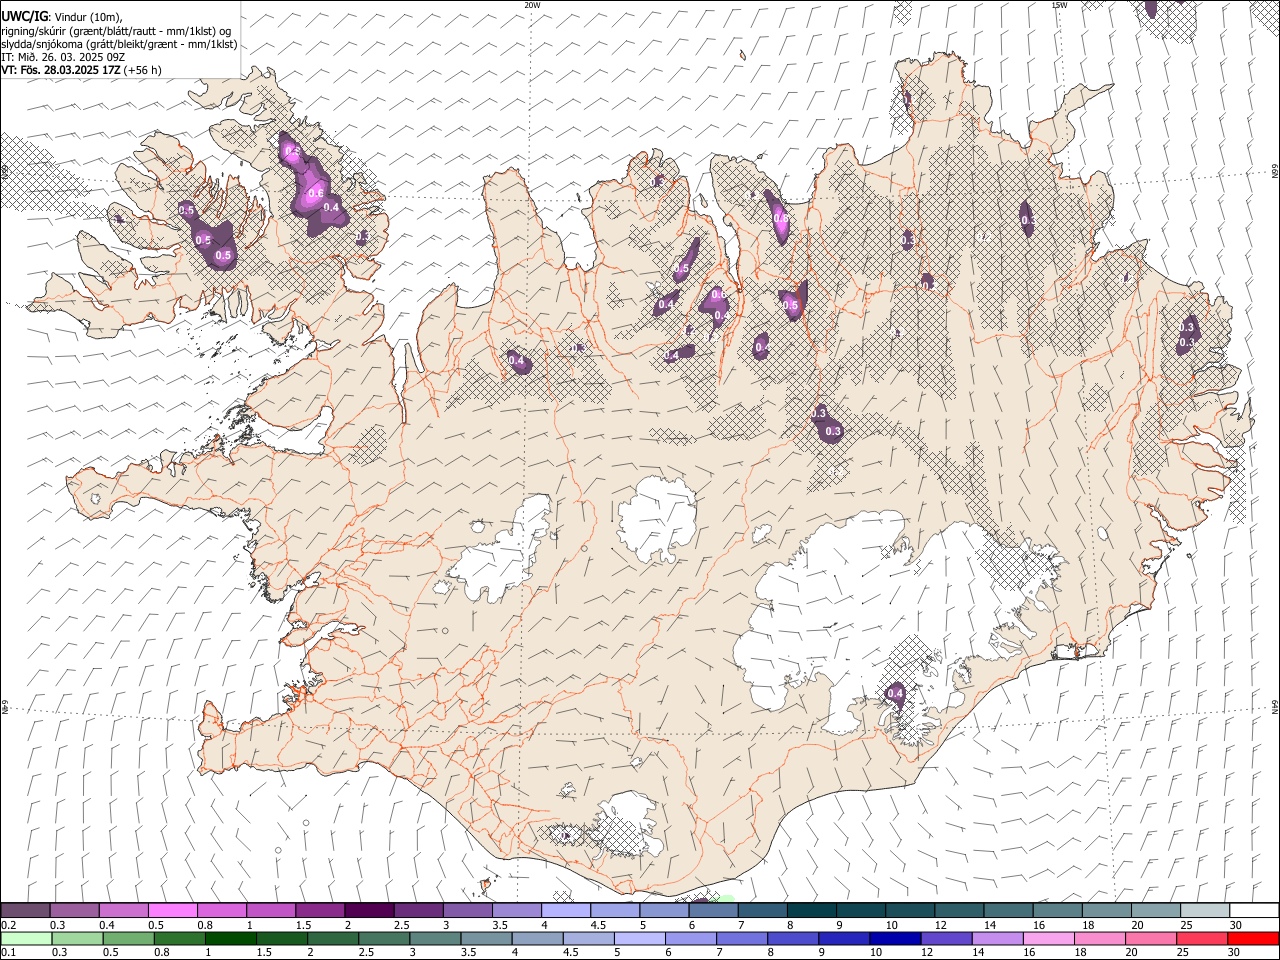Click the dark teal swatch labelled 9 in the upper legend row
The width and height of the screenshot is (1280, 960).
pos(811,911)
